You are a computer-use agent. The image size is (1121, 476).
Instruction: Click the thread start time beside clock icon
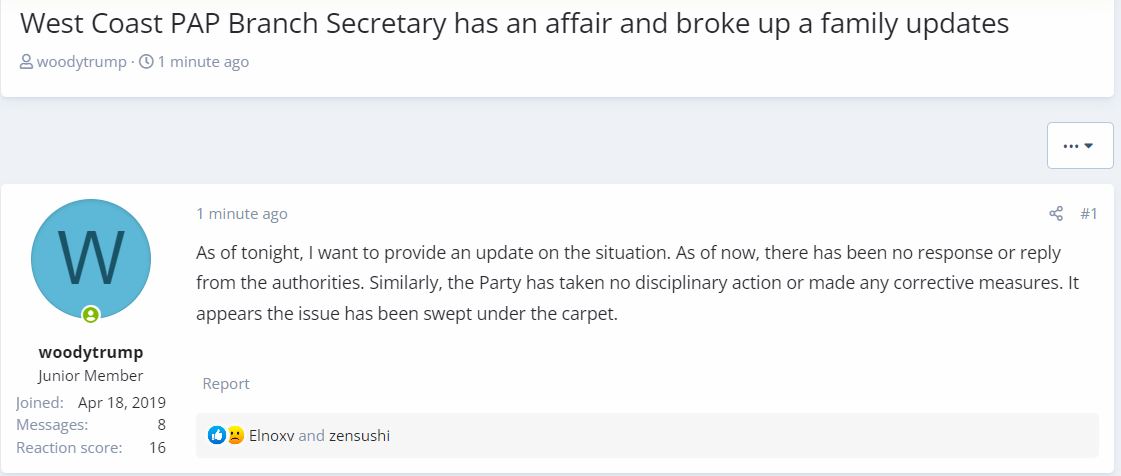[x=203, y=62]
